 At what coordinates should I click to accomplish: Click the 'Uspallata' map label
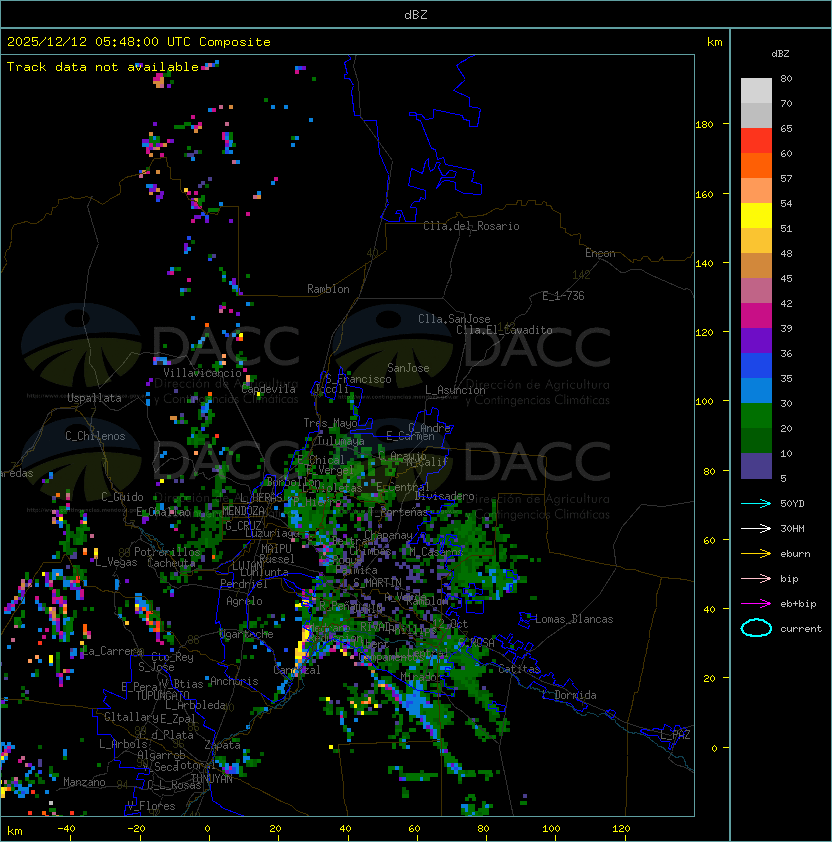point(94,398)
